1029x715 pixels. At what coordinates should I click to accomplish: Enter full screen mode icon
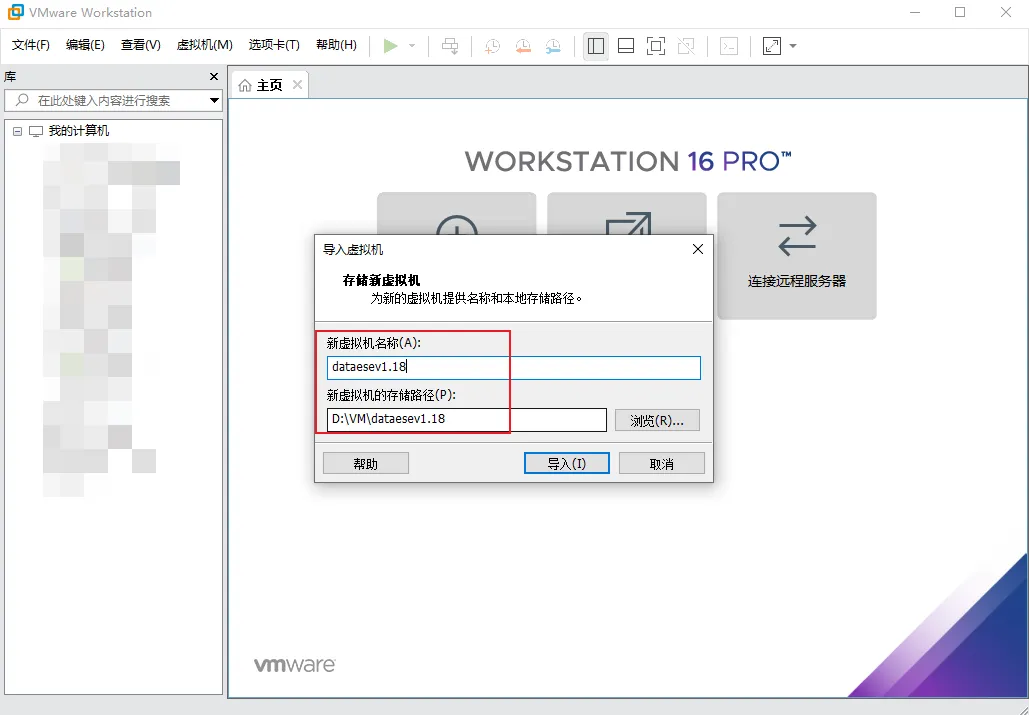(x=655, y=46)
